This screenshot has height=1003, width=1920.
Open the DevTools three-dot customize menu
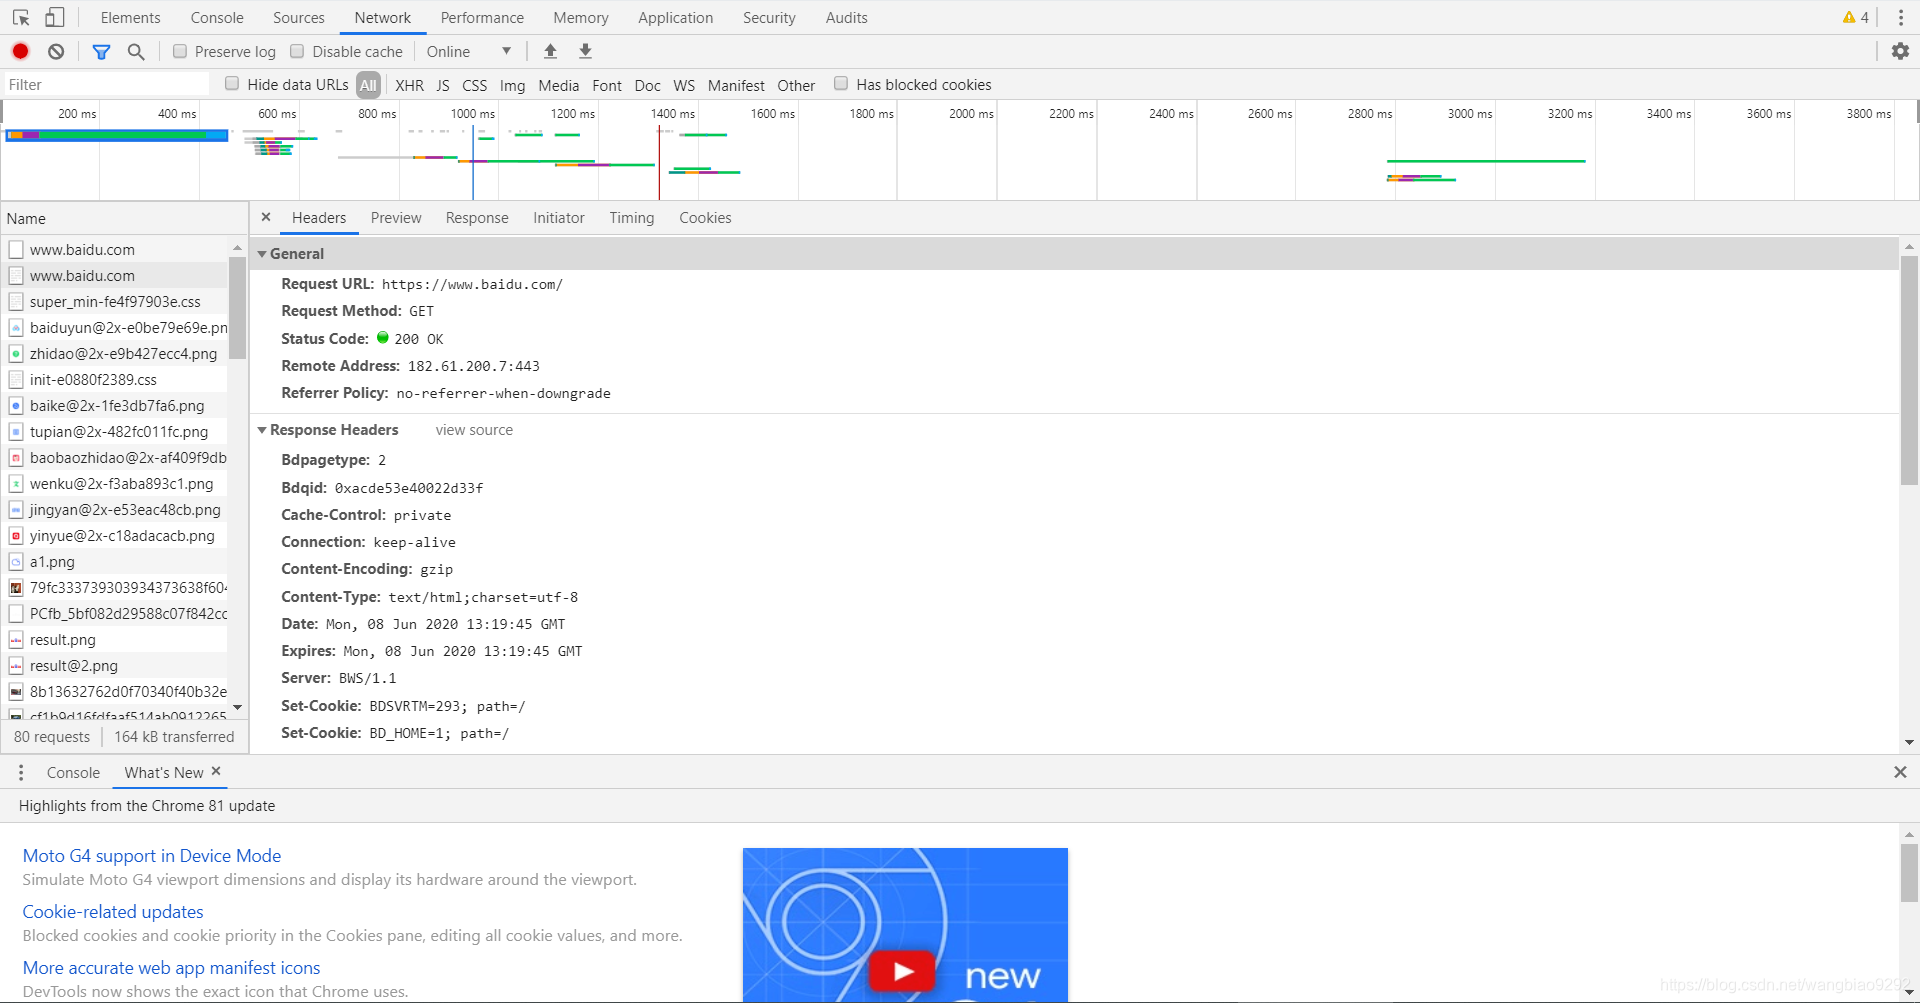tap(1901, 17)
